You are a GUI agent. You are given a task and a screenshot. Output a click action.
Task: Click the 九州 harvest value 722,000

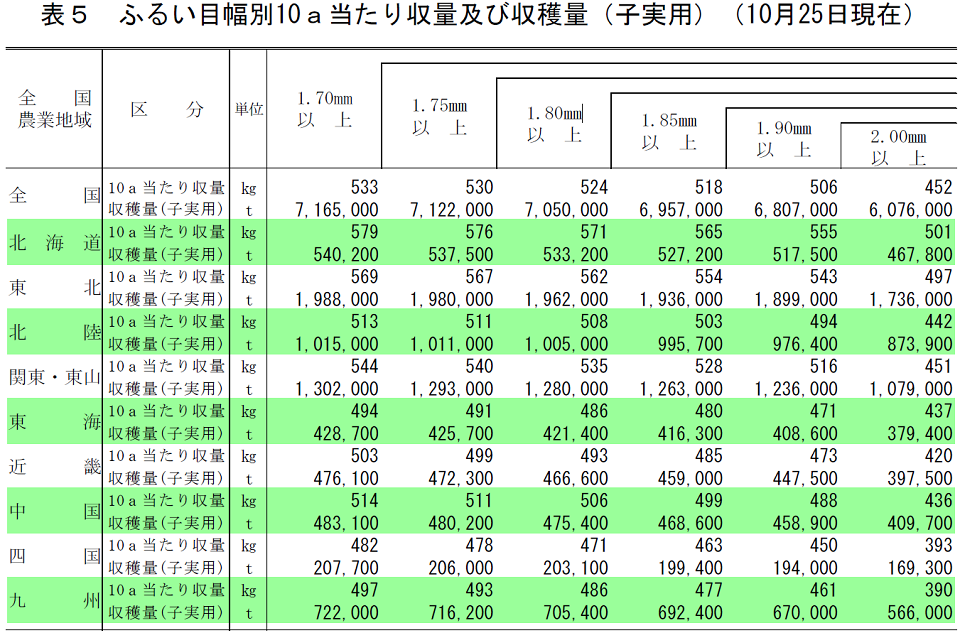click(346, 613)
